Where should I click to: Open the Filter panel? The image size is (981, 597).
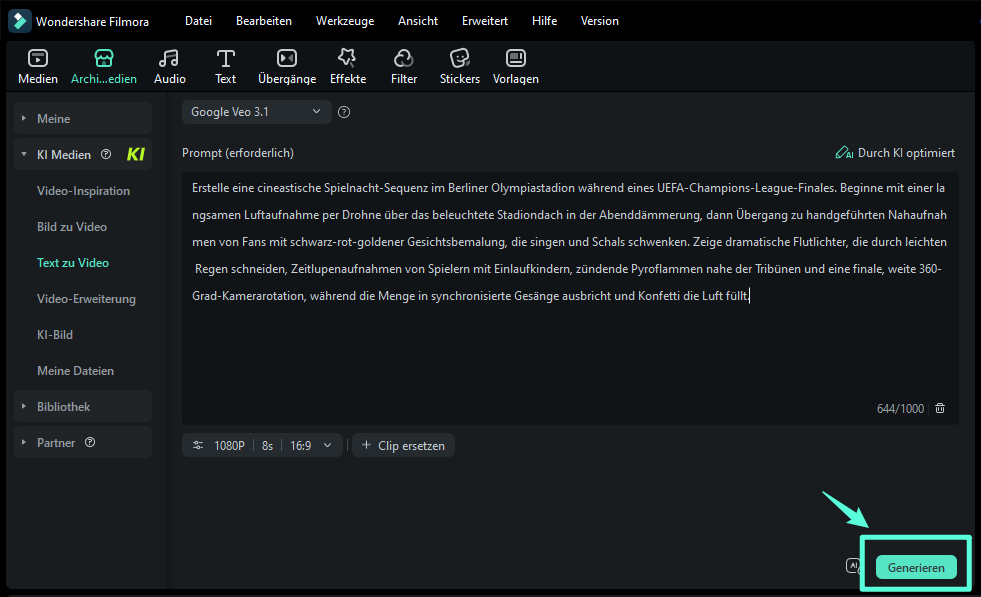(403, 65)
